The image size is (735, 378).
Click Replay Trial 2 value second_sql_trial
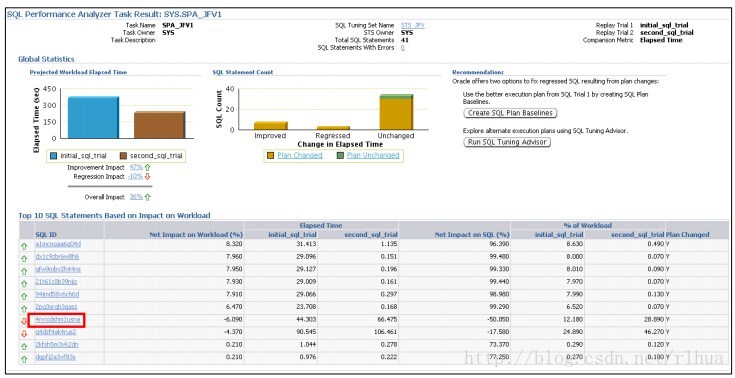pos(667,33)
